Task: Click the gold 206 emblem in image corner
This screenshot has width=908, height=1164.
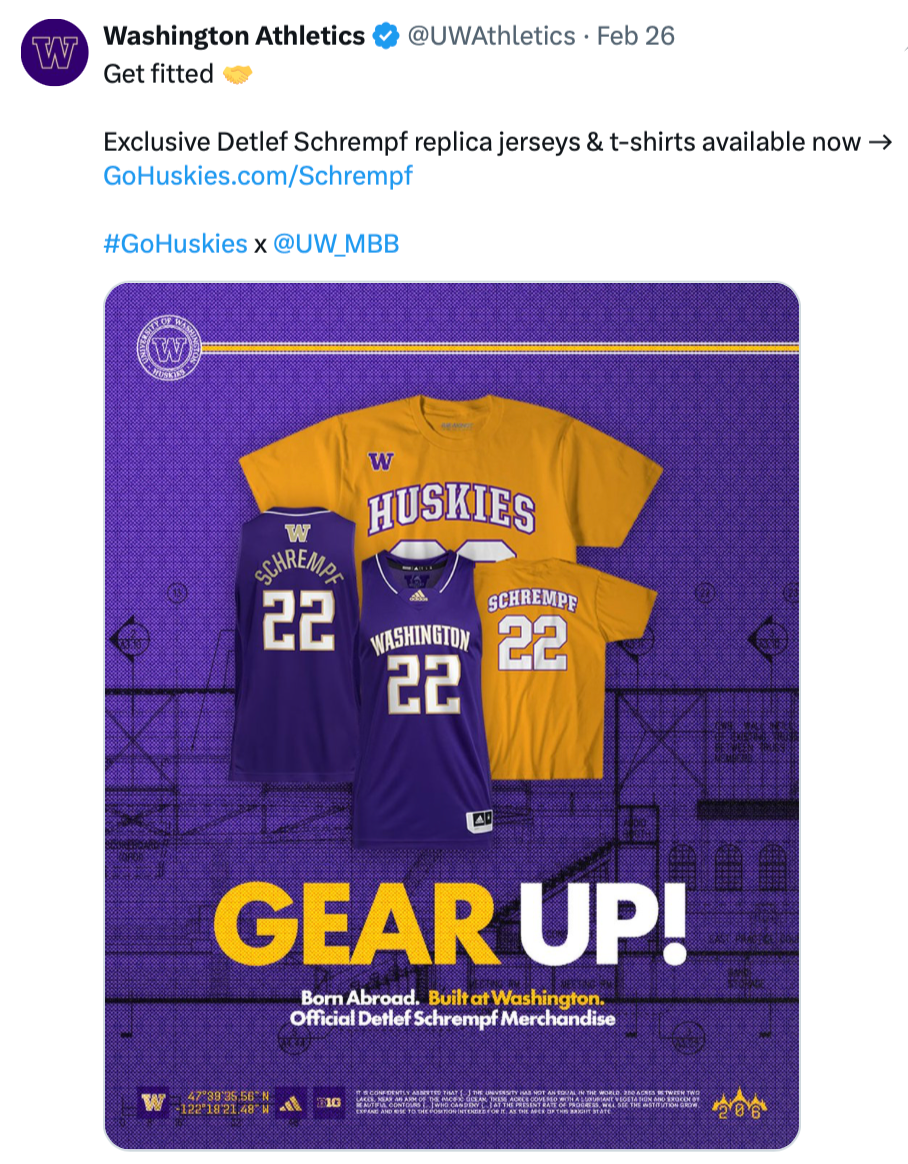Action: tap(740, 1103)
